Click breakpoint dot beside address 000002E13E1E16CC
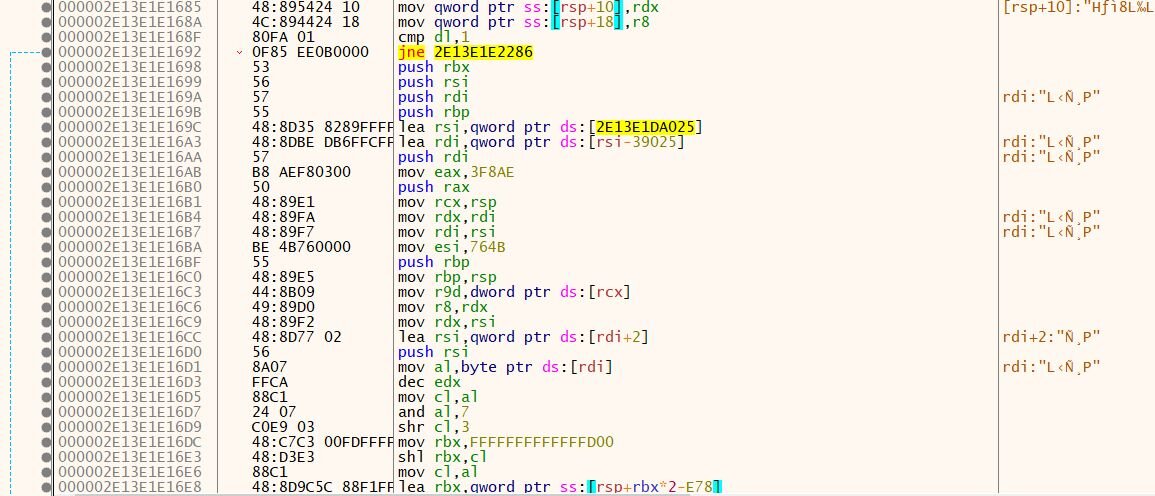Viewport: 1155px width, 496px height. click(x=47, y=337)
